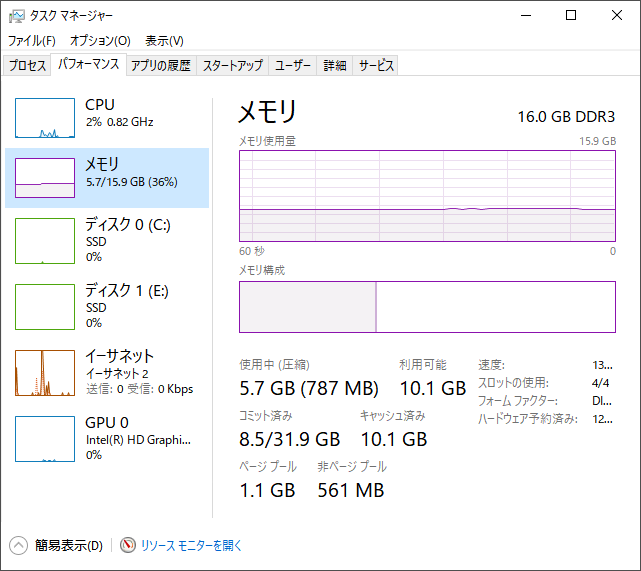Viewport: 641px width, 571px height.
Task: Click the Task Manager title bar icon
Action: tap(16, 16)
